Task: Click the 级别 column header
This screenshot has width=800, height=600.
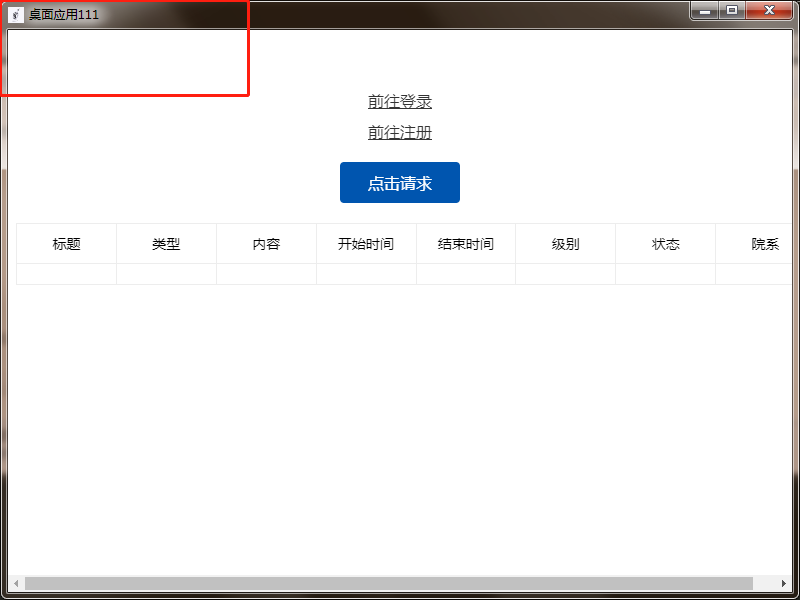Action: [565, 244]
